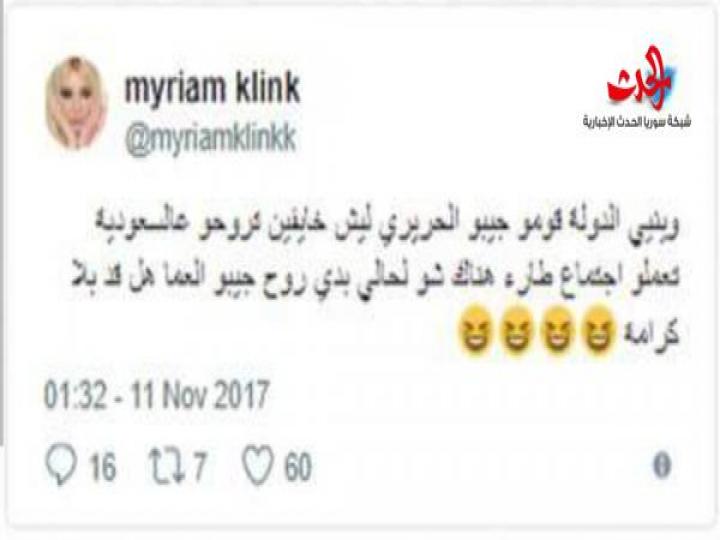The height and width of the screenshot is (540, 720).
Task: Click the 01:32 time in the timestamp
Action: point(75,395)
